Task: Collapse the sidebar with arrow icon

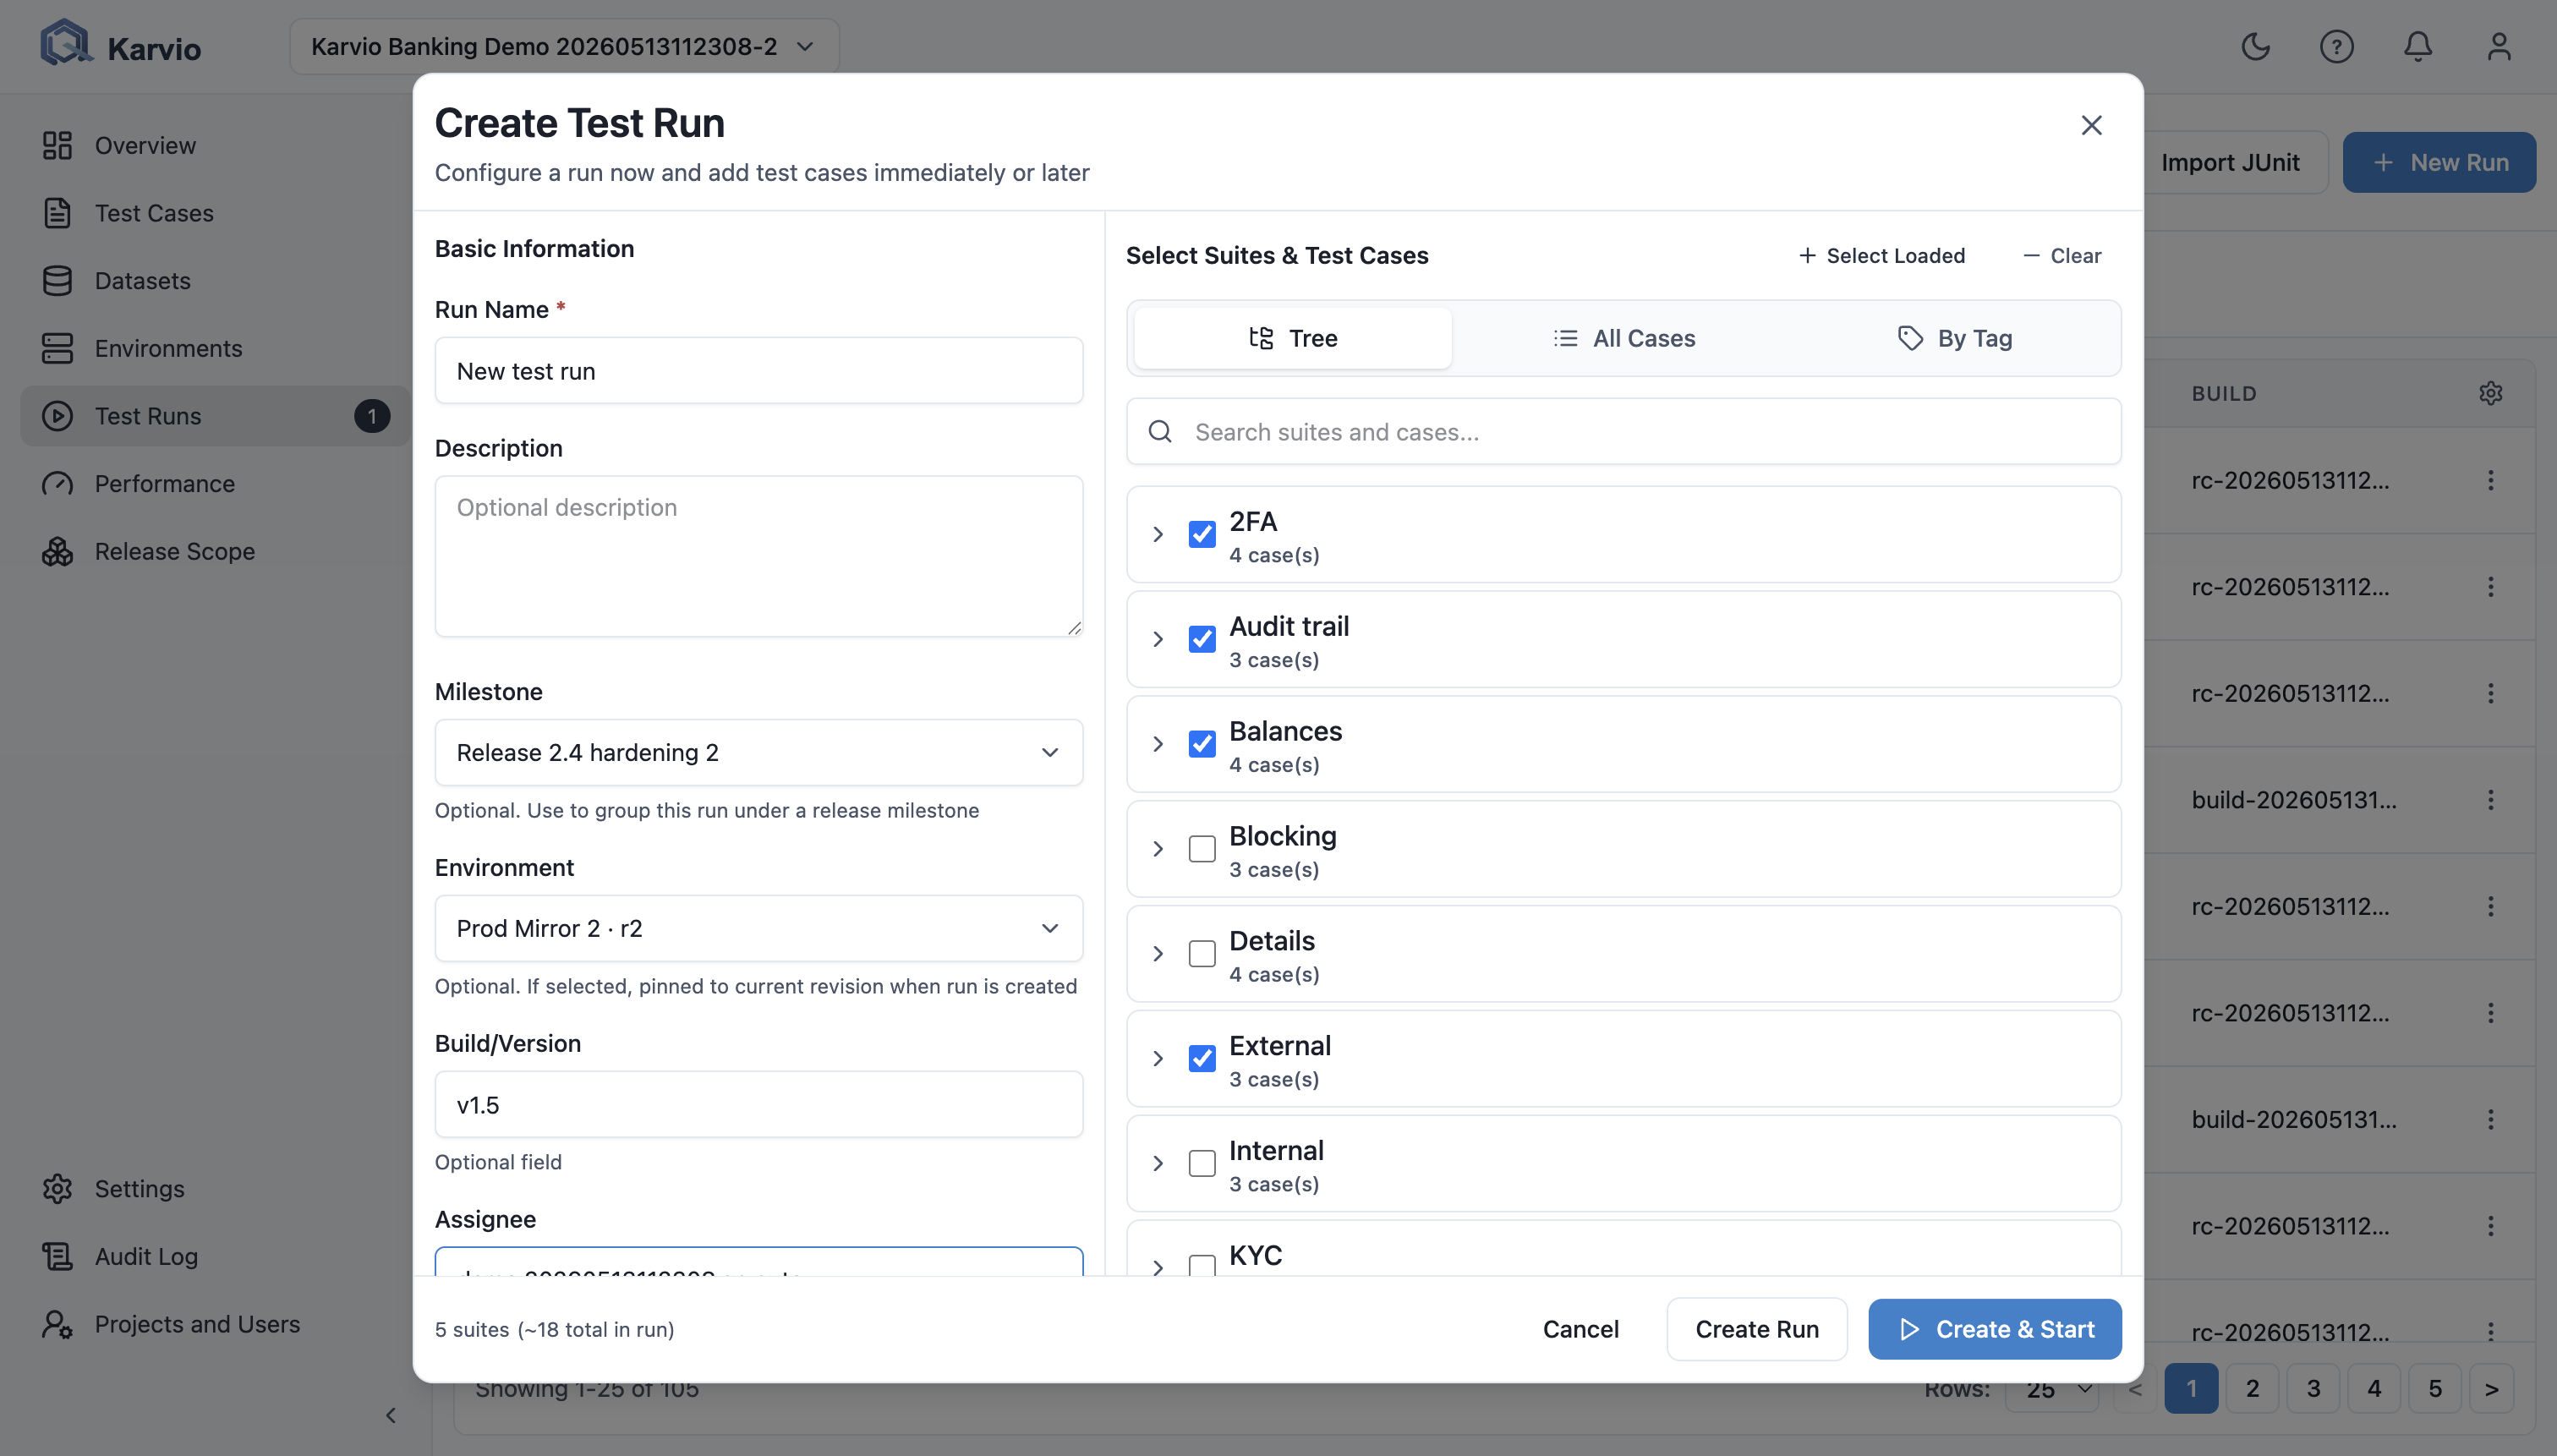Action: click(391, 1415)
